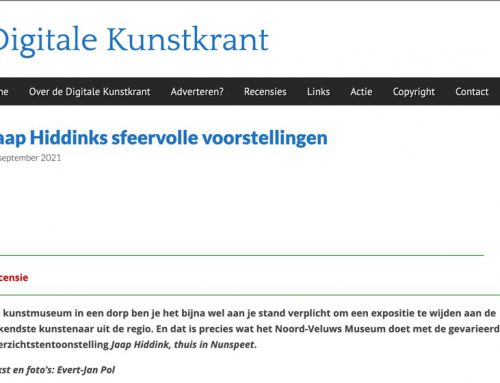
Task: Open the Actie menu item
Action: pyautogui.click(x=361, y=92)
